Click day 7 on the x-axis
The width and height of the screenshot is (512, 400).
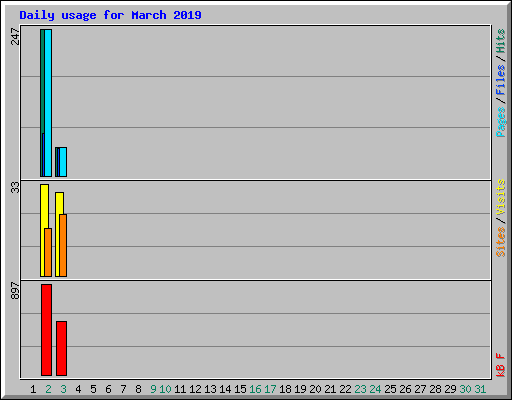(123, 389)
